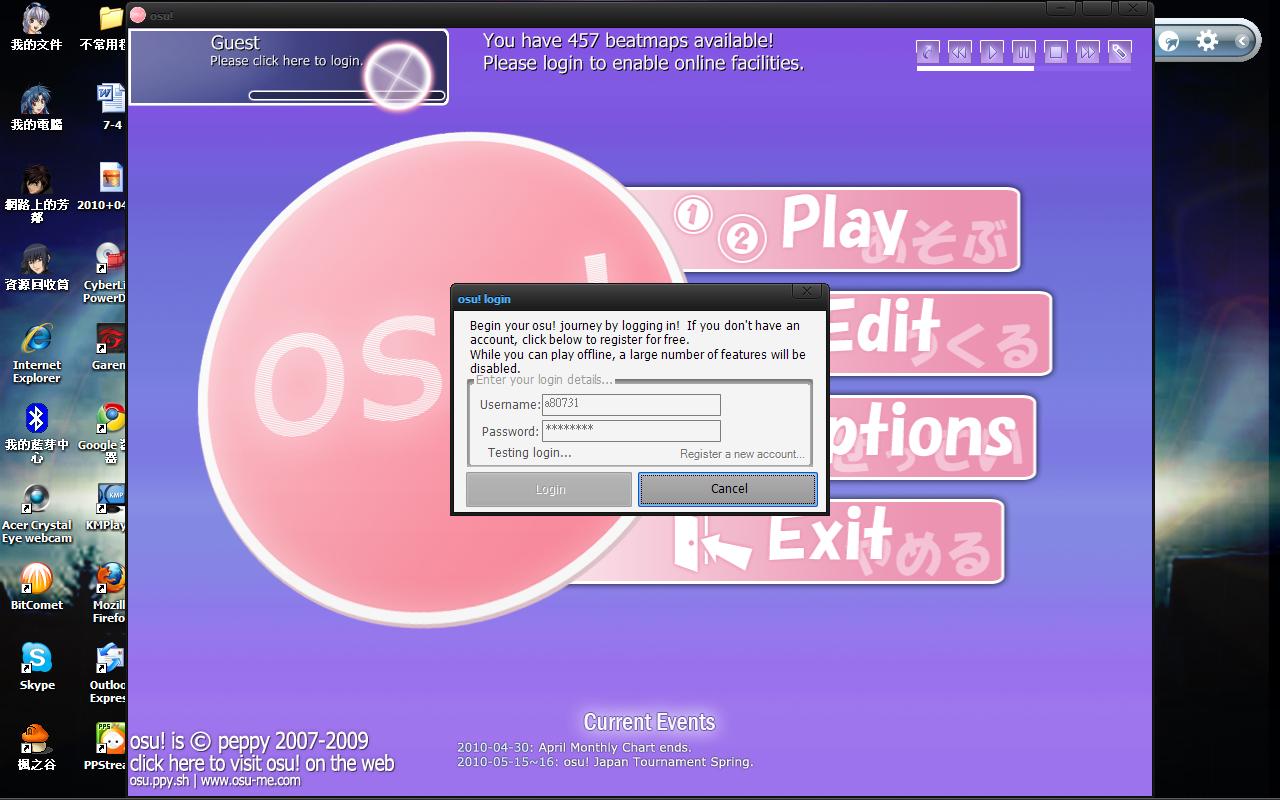The height and width of the screenshot is (800, 1280).
Task: Open the mushroom game desktop icon
Action: 37,746
